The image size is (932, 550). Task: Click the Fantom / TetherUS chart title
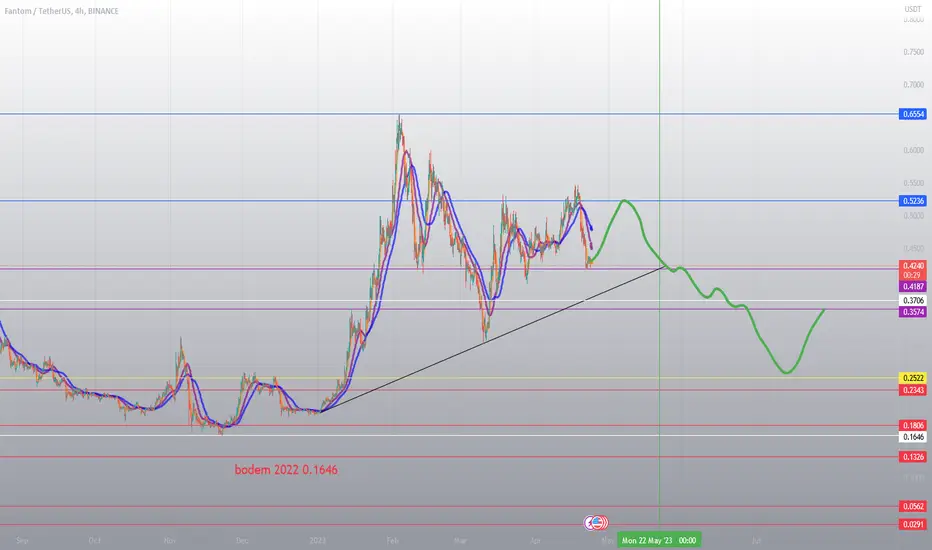pyautogui.click(x=61, y=11)
